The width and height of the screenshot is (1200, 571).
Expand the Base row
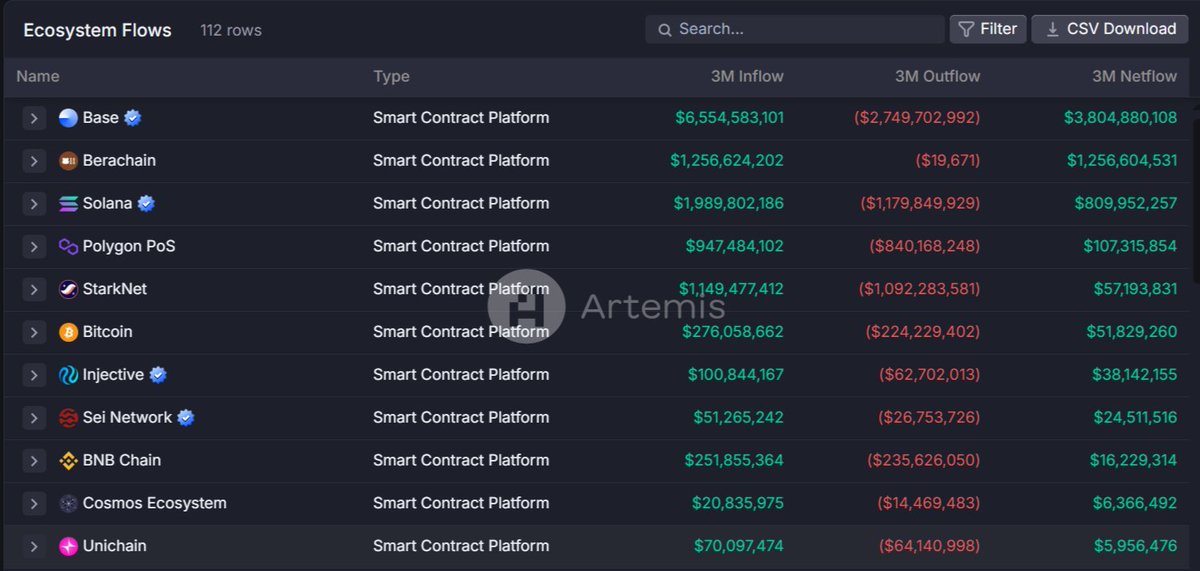pyautogui.click(x=34, y=118)
